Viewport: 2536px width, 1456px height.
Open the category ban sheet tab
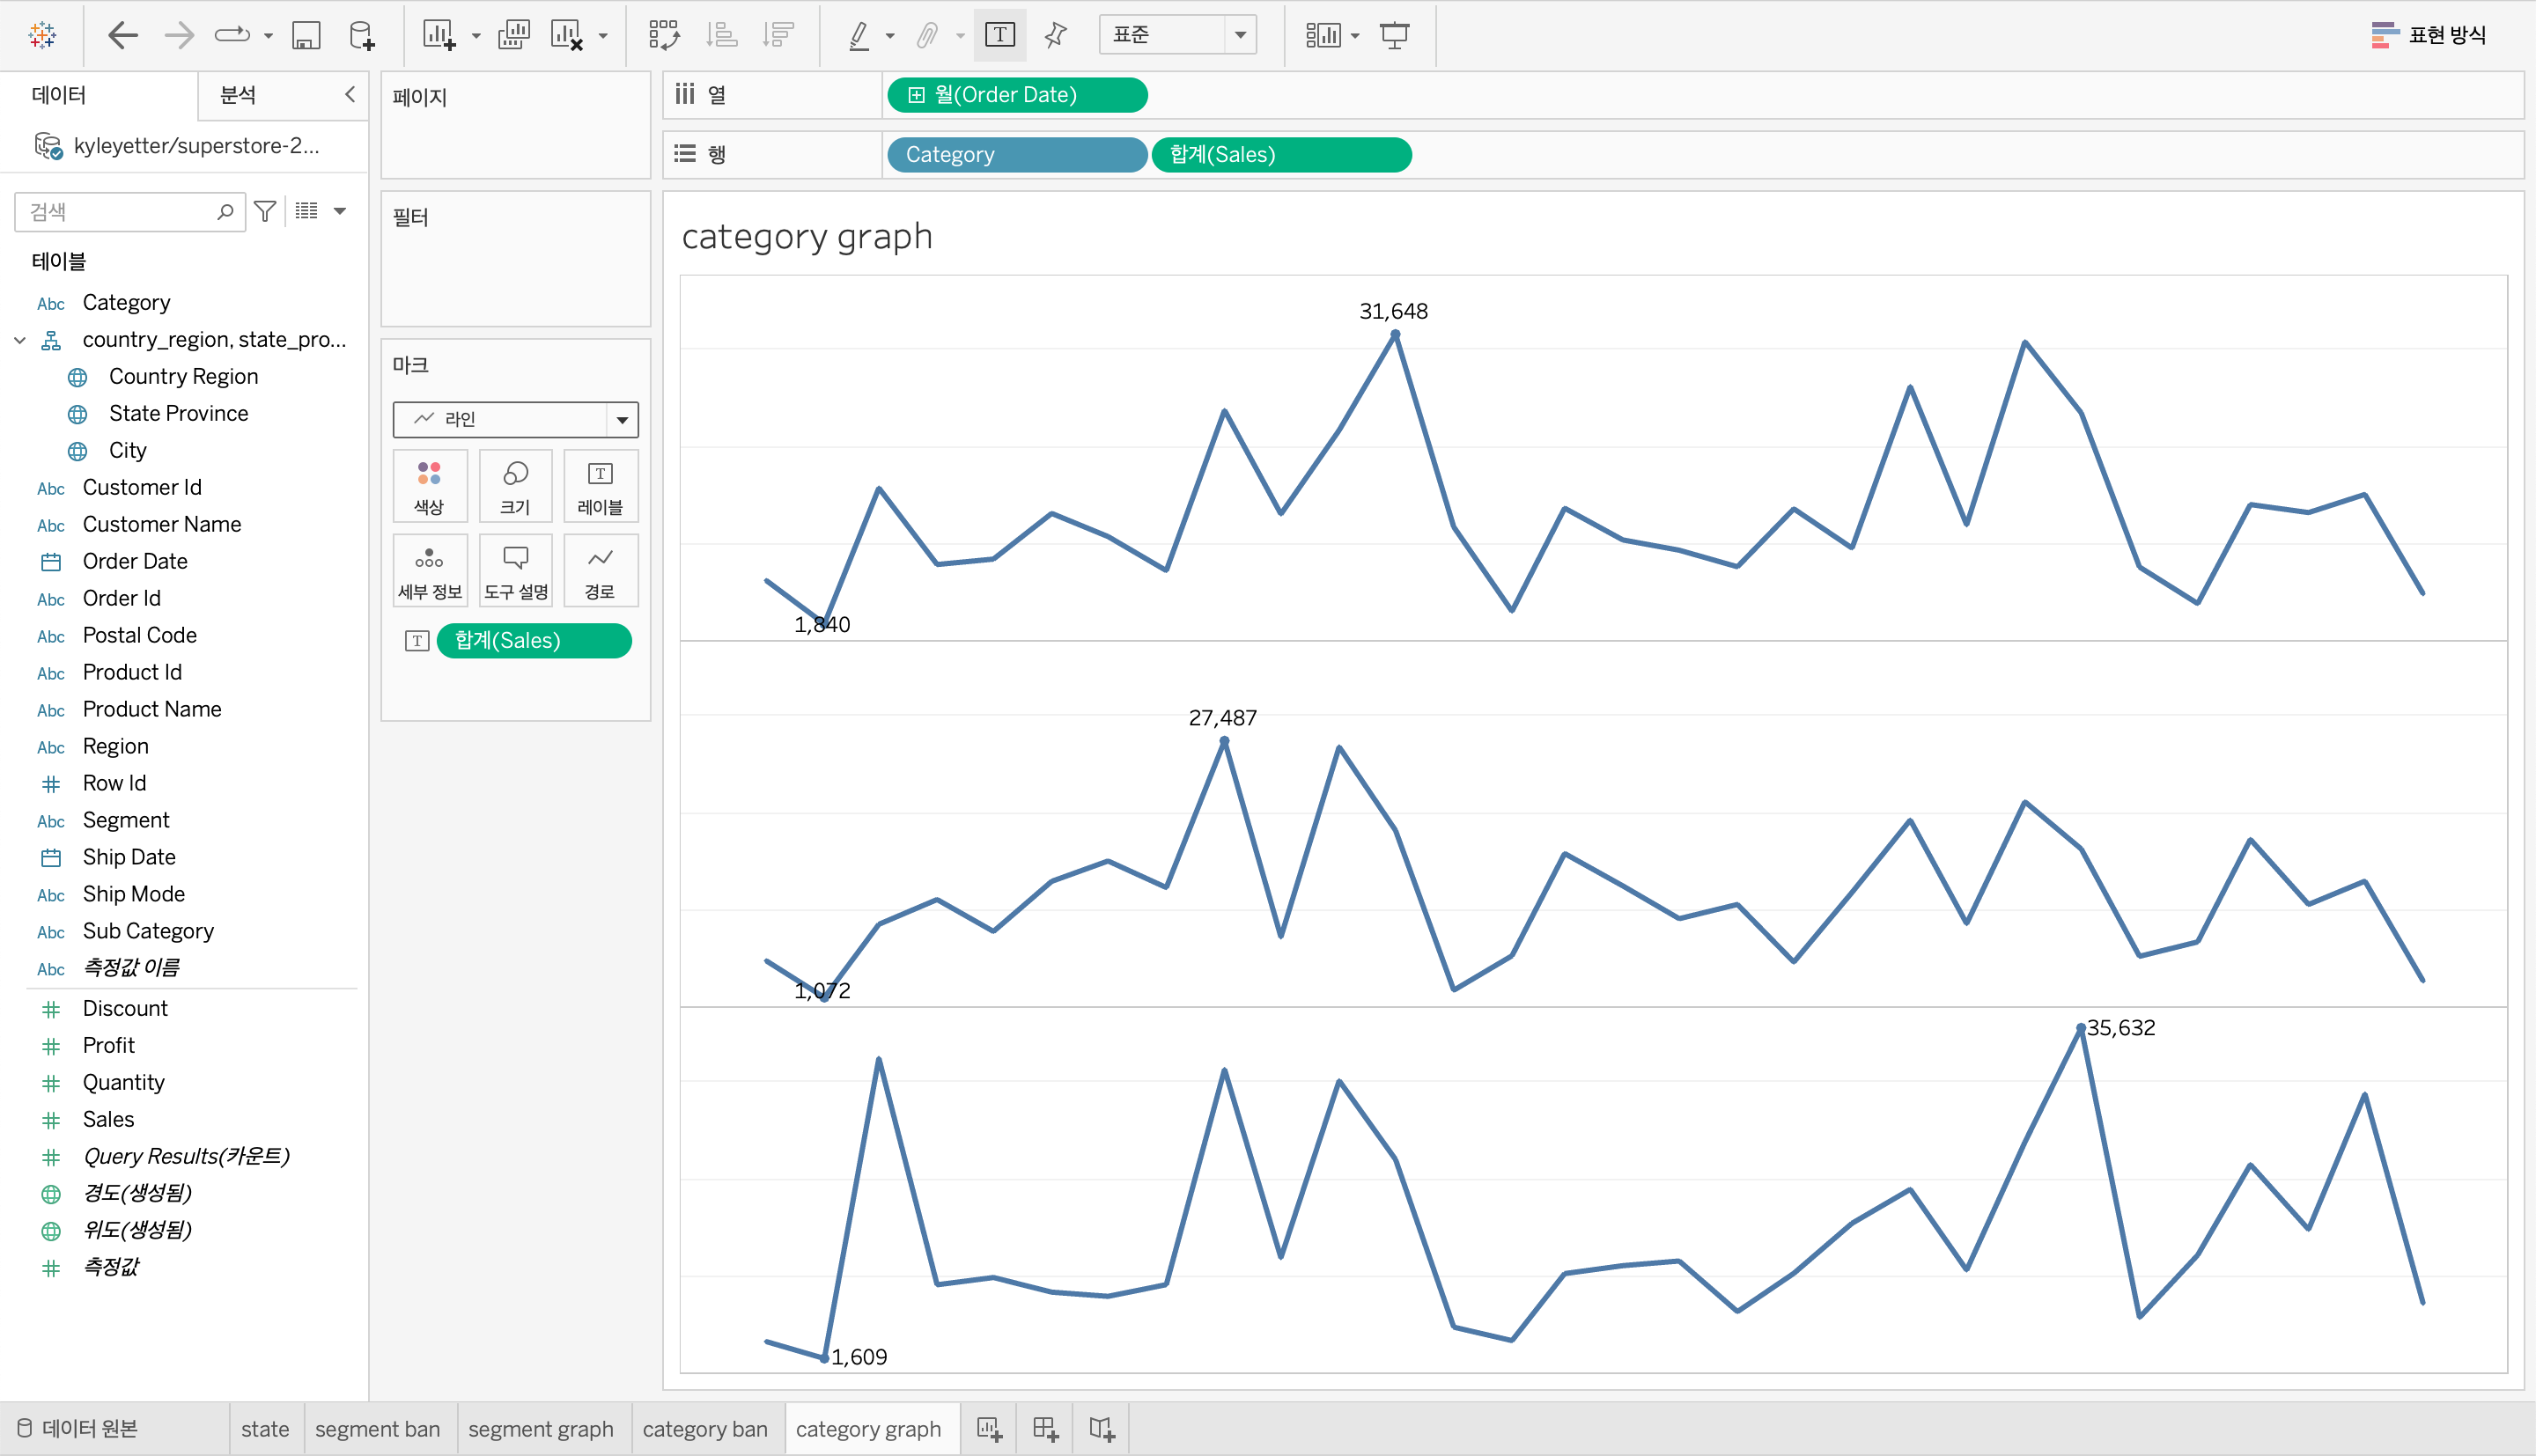(x=705, y=1428)
